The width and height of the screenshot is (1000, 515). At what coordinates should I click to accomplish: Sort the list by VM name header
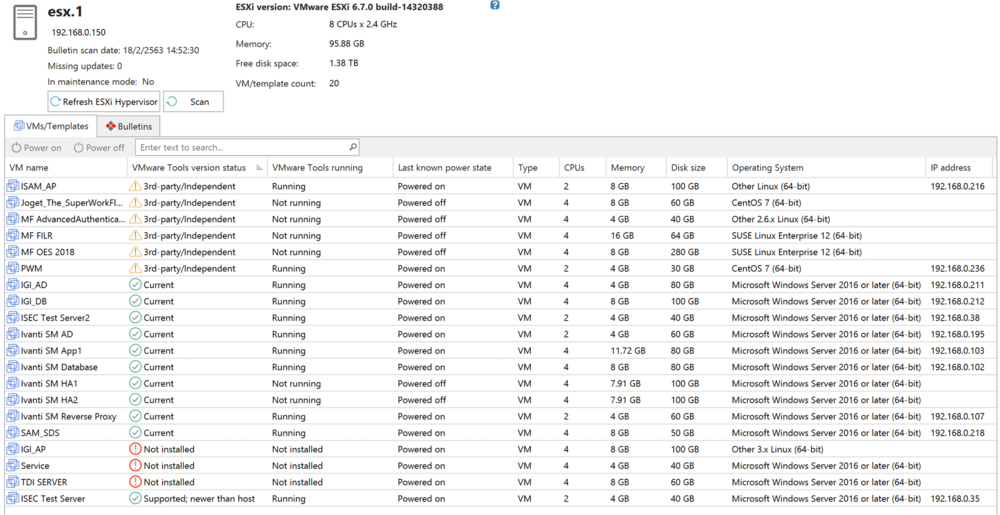(29, 168)
